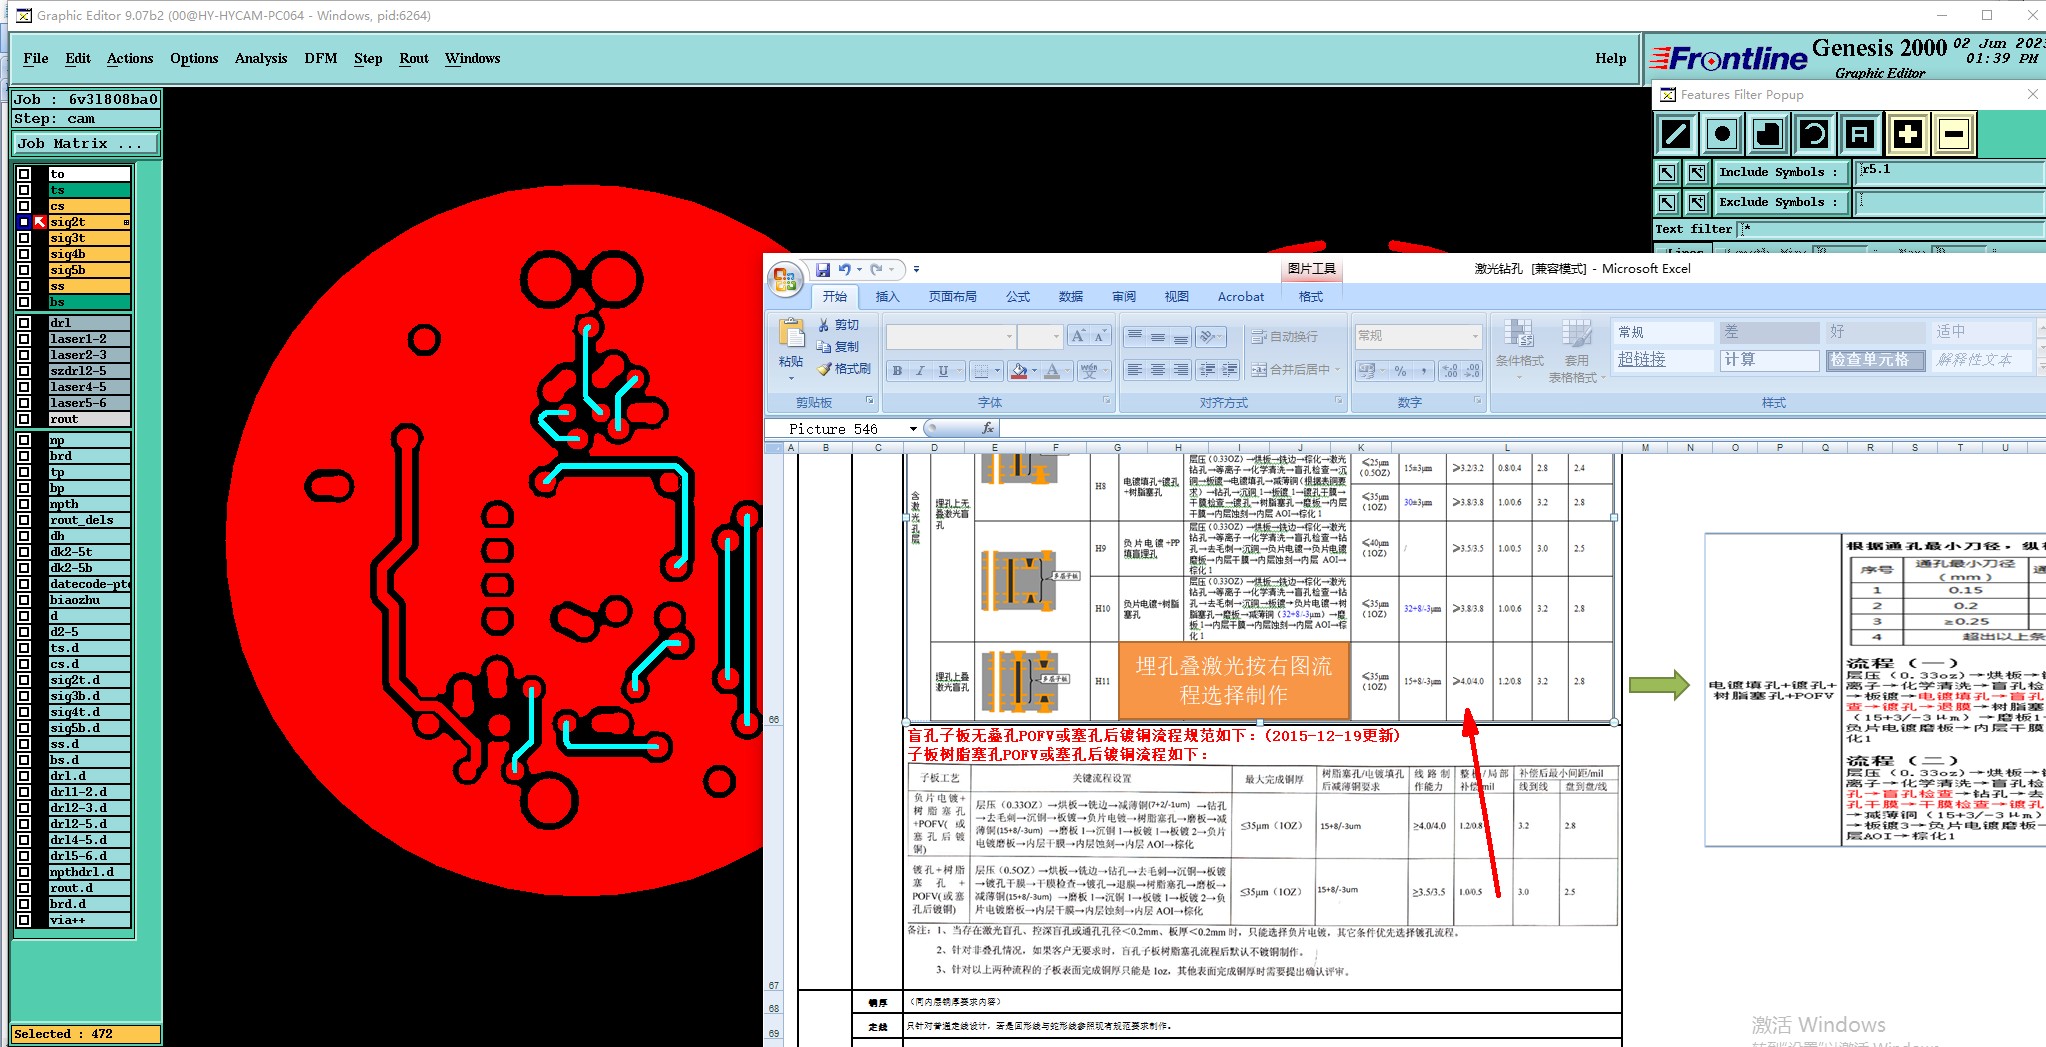Screen dimensions: 2046x1047
Task: Click the pick-symbol arrow beside Exclude Symbols
Action: [x=1667, y=203]
